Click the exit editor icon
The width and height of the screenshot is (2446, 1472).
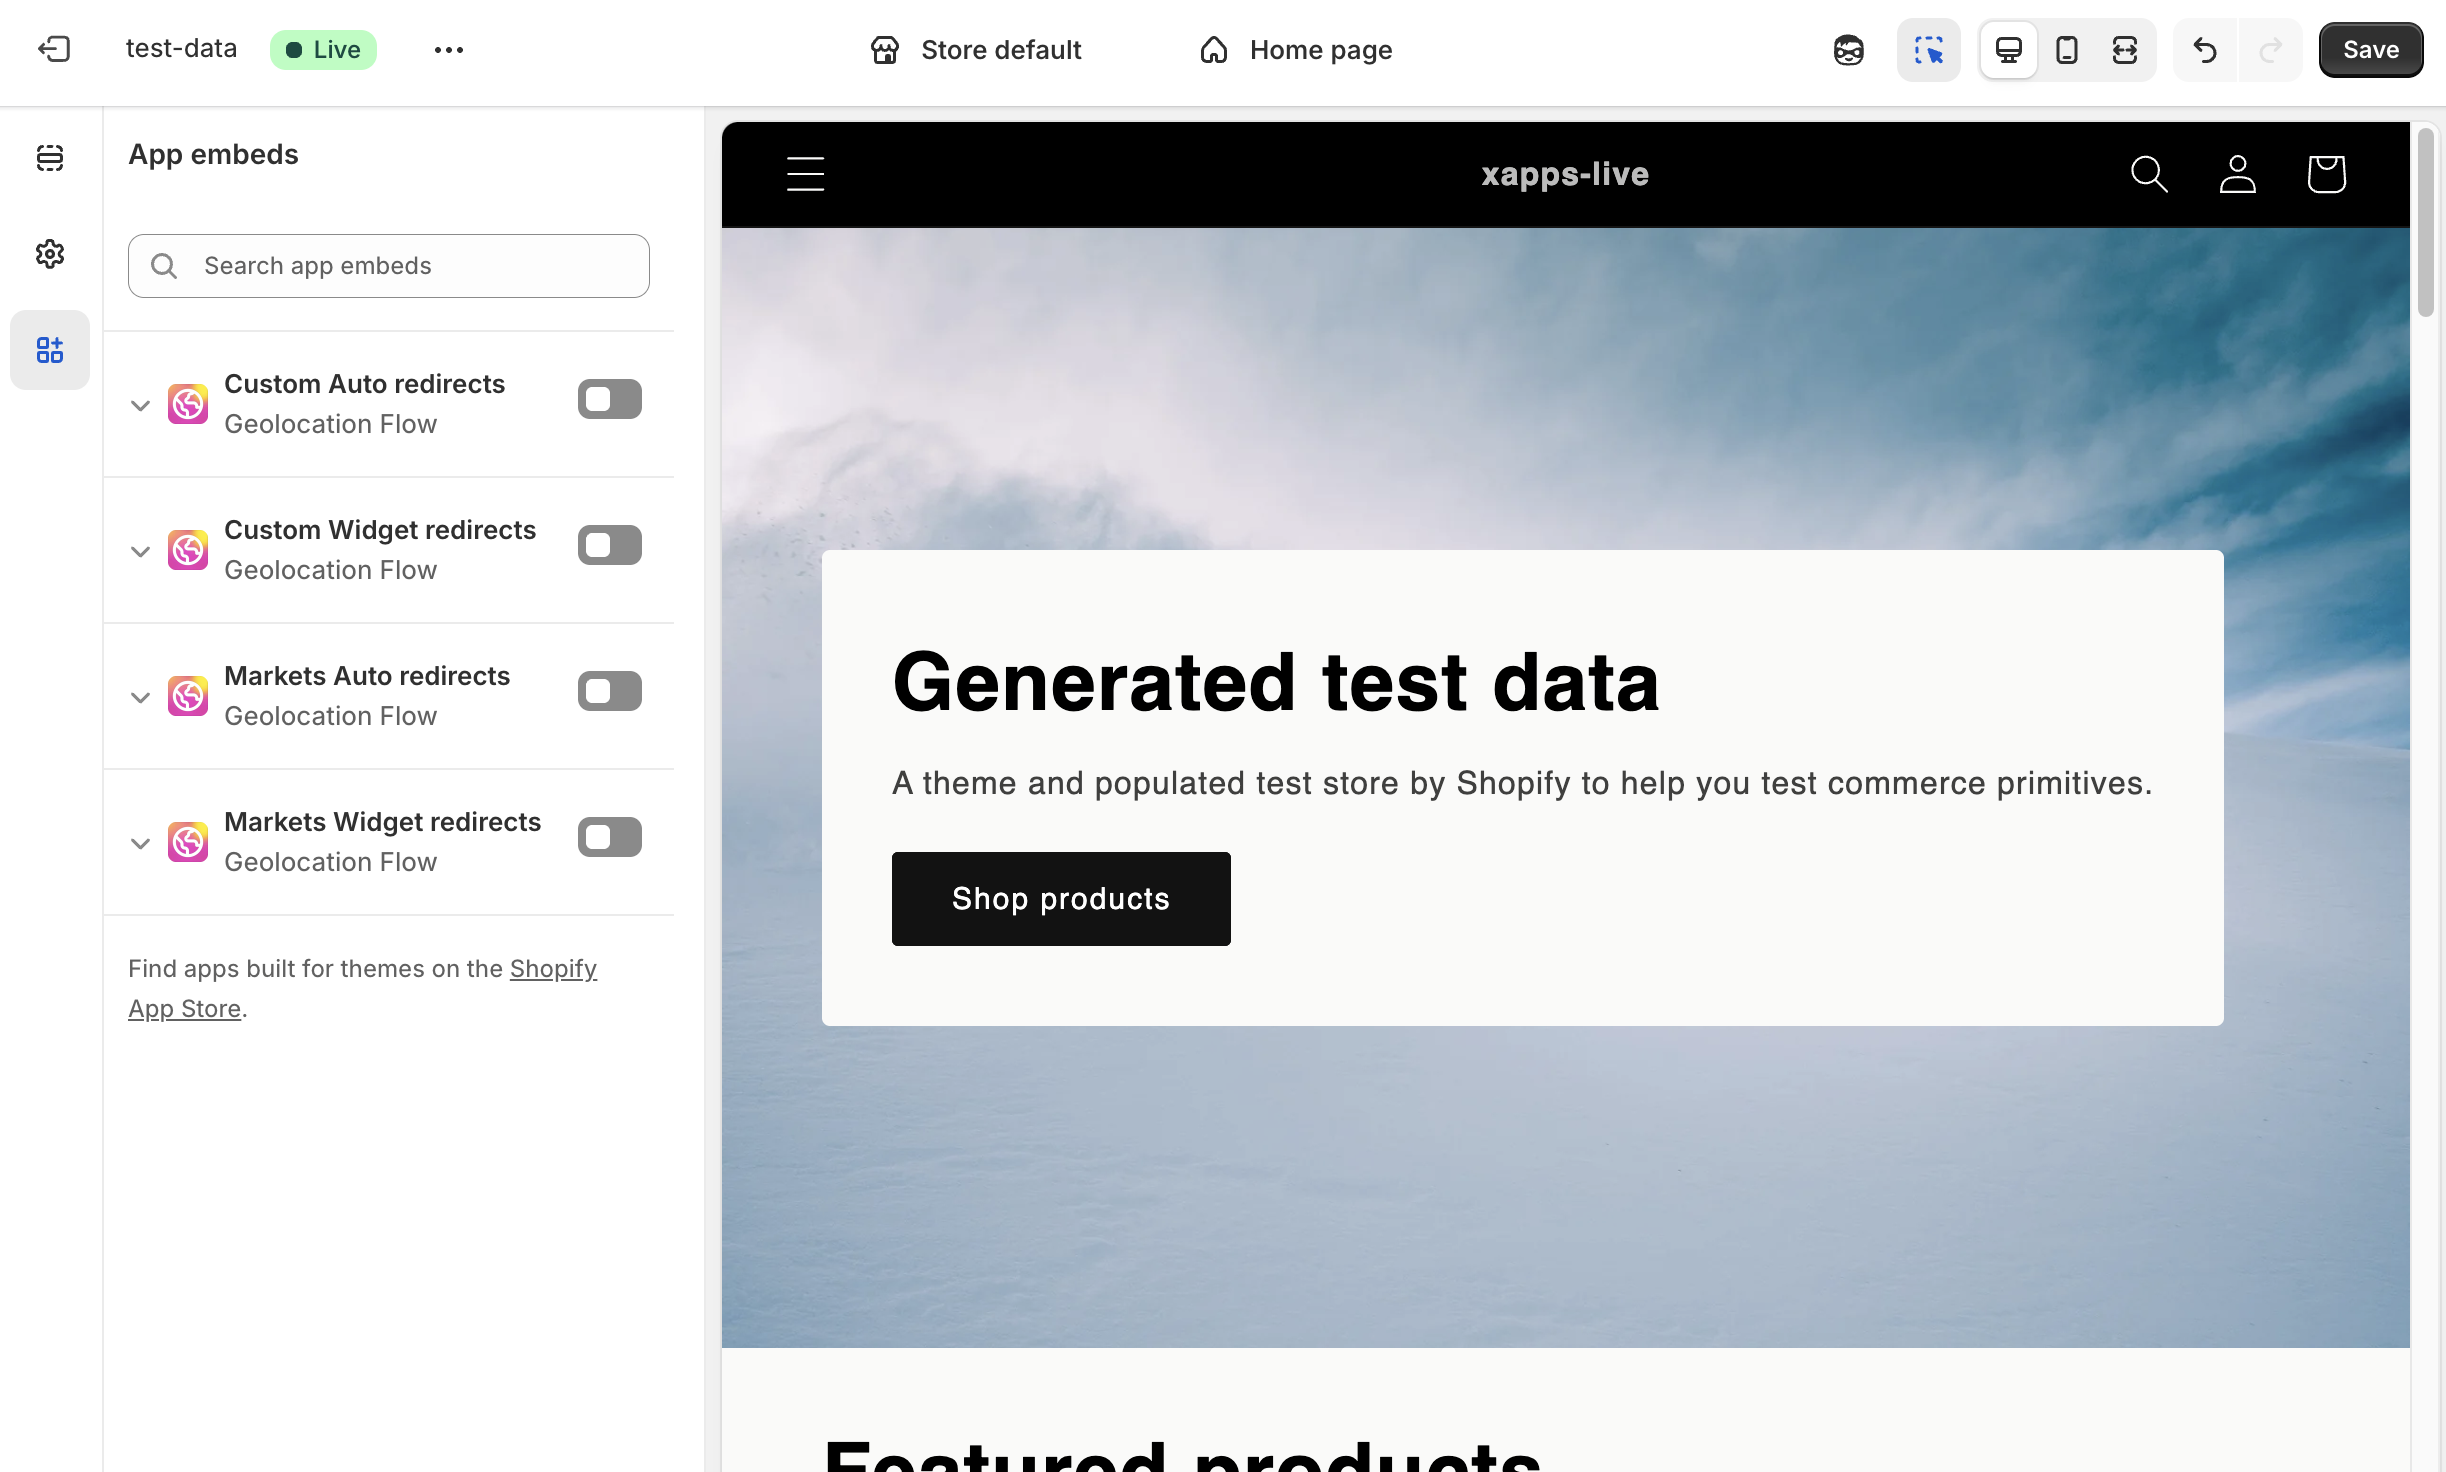(x=54, y=49)
